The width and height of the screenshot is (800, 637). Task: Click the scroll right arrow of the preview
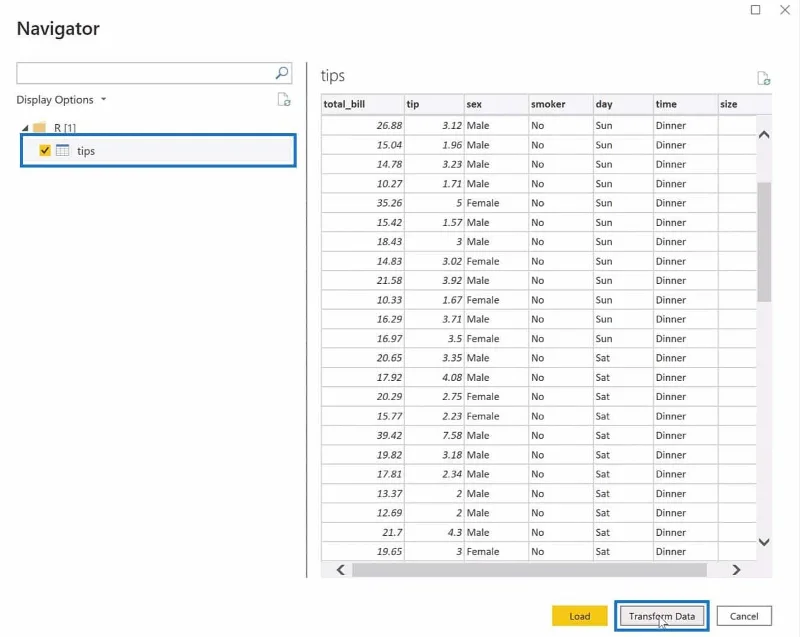[x=736, y=570]
